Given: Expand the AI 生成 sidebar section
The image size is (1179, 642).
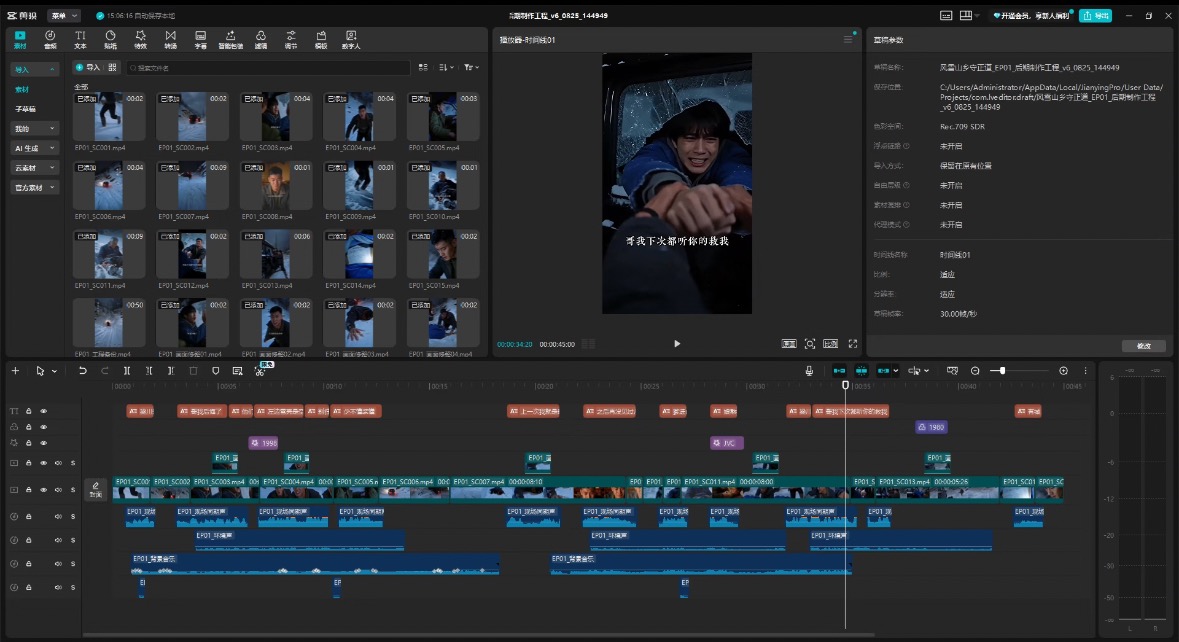Looking at the screenshot, I should click(x=34, y=148).
